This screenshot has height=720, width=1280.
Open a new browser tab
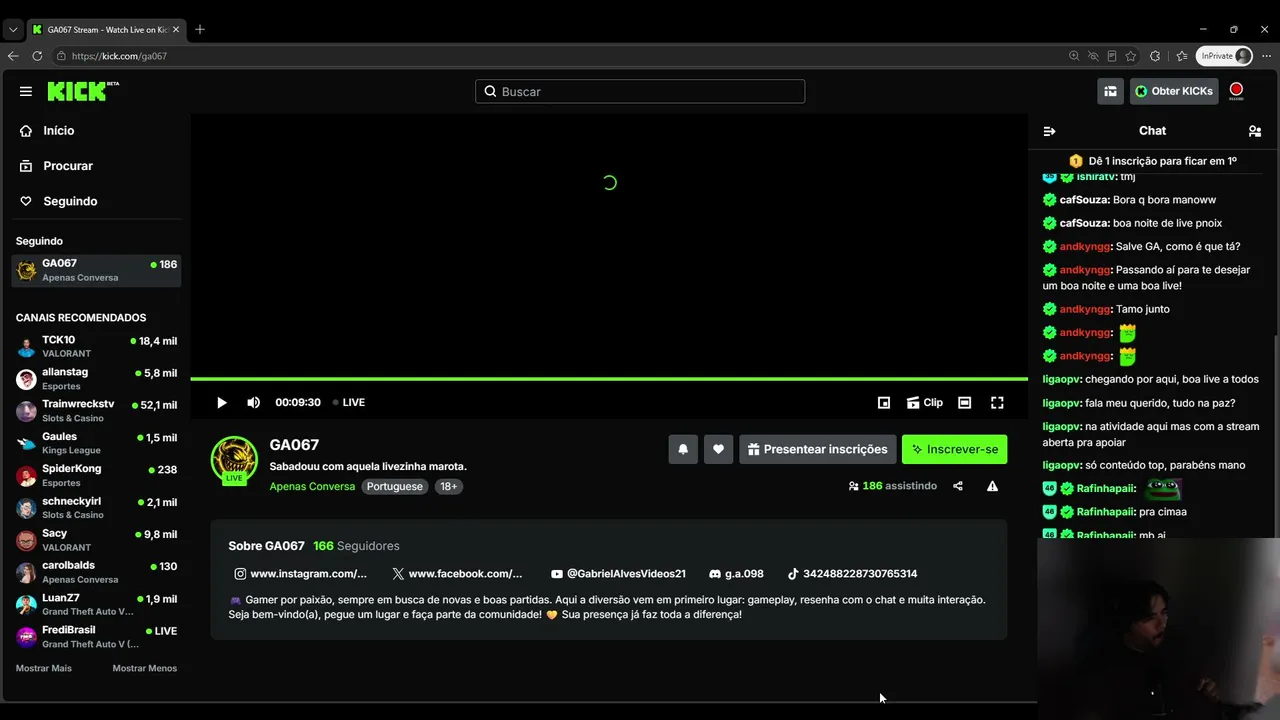200,29
